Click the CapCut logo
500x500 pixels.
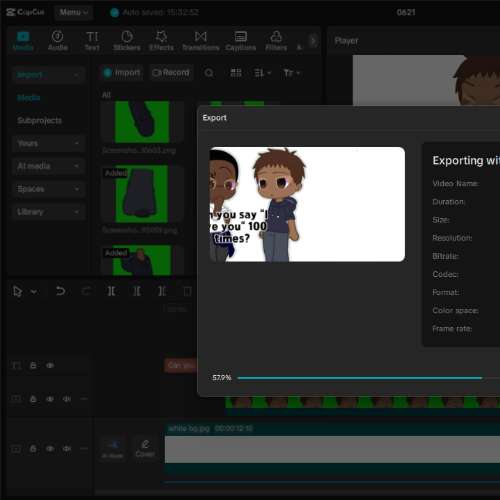25,12
